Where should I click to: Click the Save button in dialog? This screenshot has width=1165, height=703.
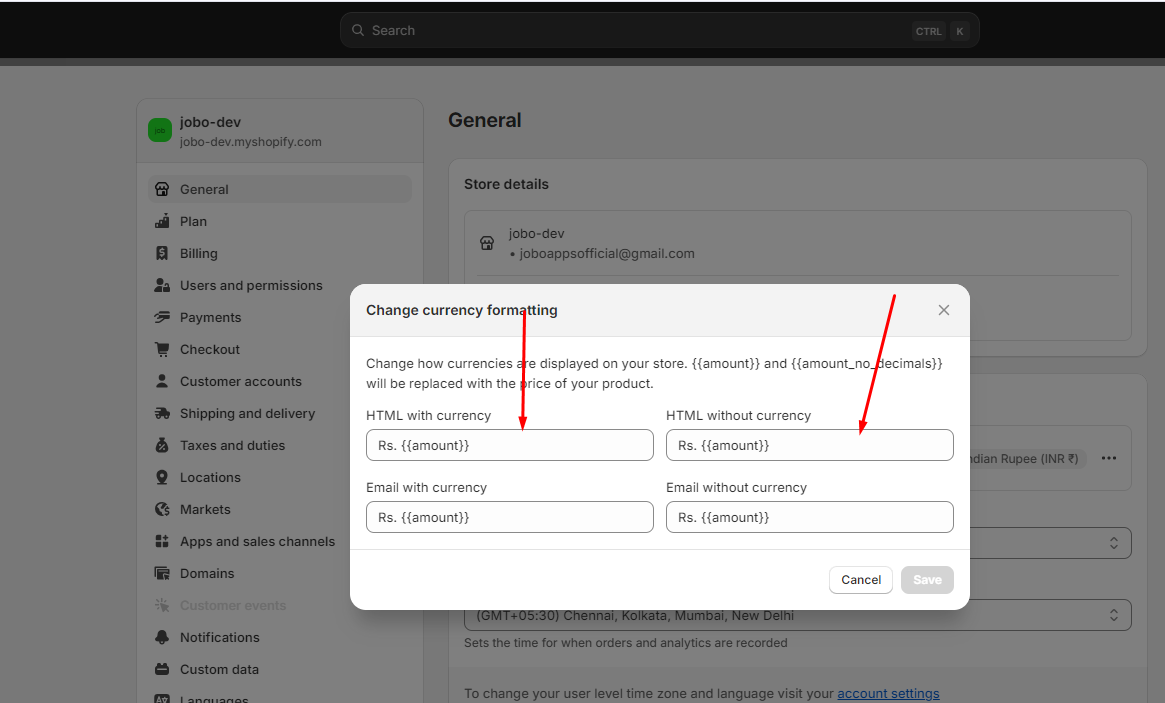click(x=927, y=580)
